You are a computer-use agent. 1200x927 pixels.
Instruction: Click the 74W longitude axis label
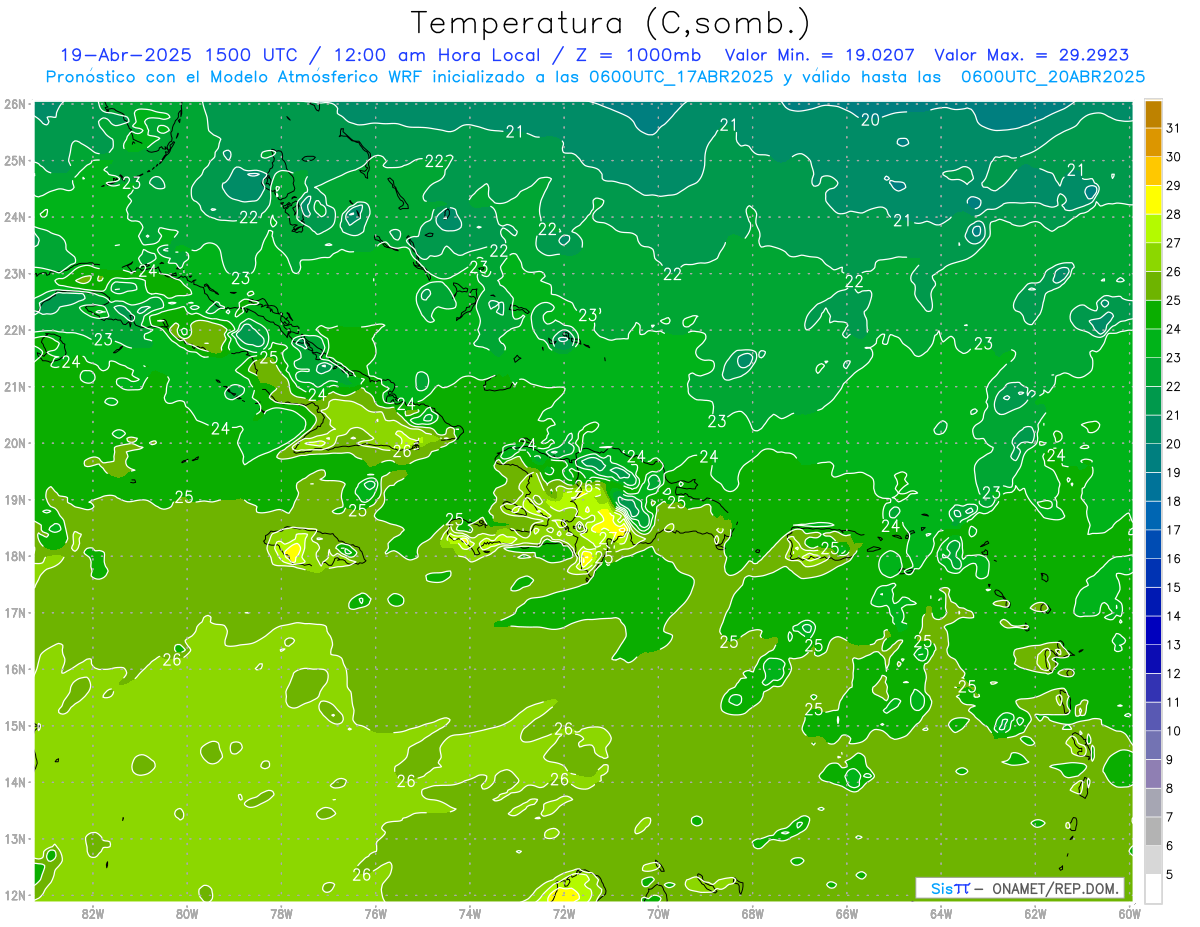(x=470, y=913)
